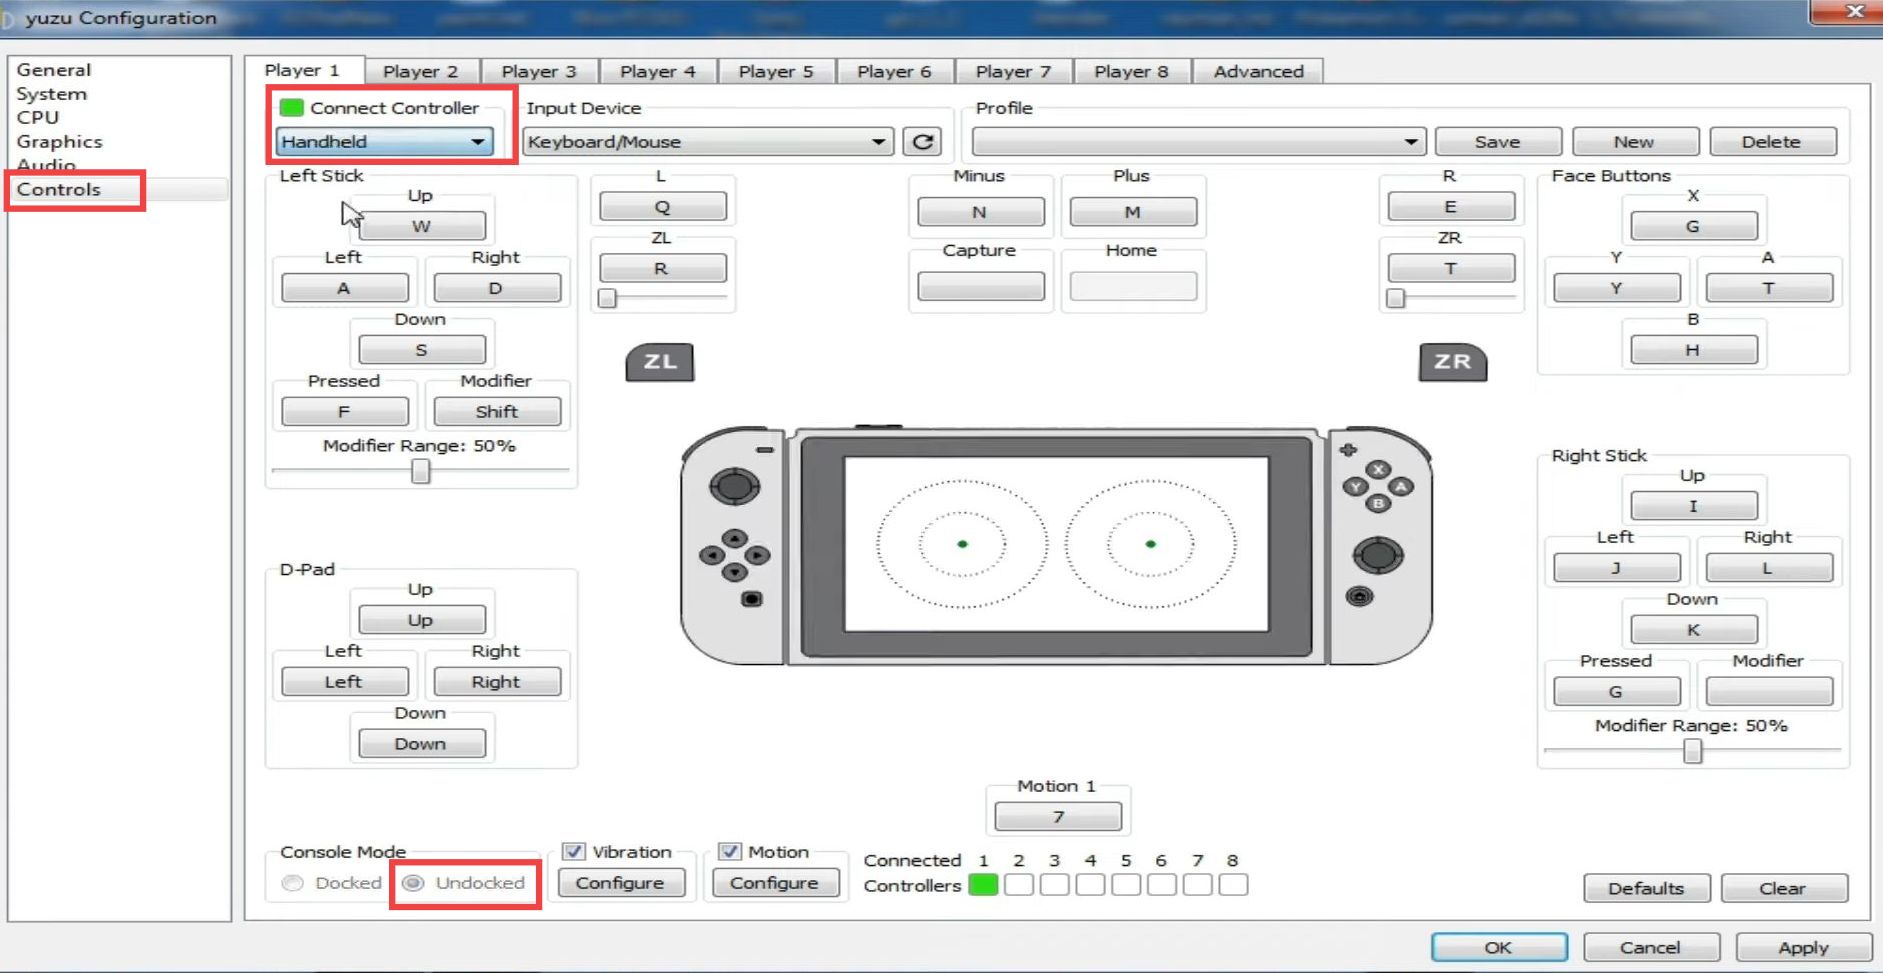Toggle connected controller 8 box
Viewport: 1883px width, 973px height.
1233,885
